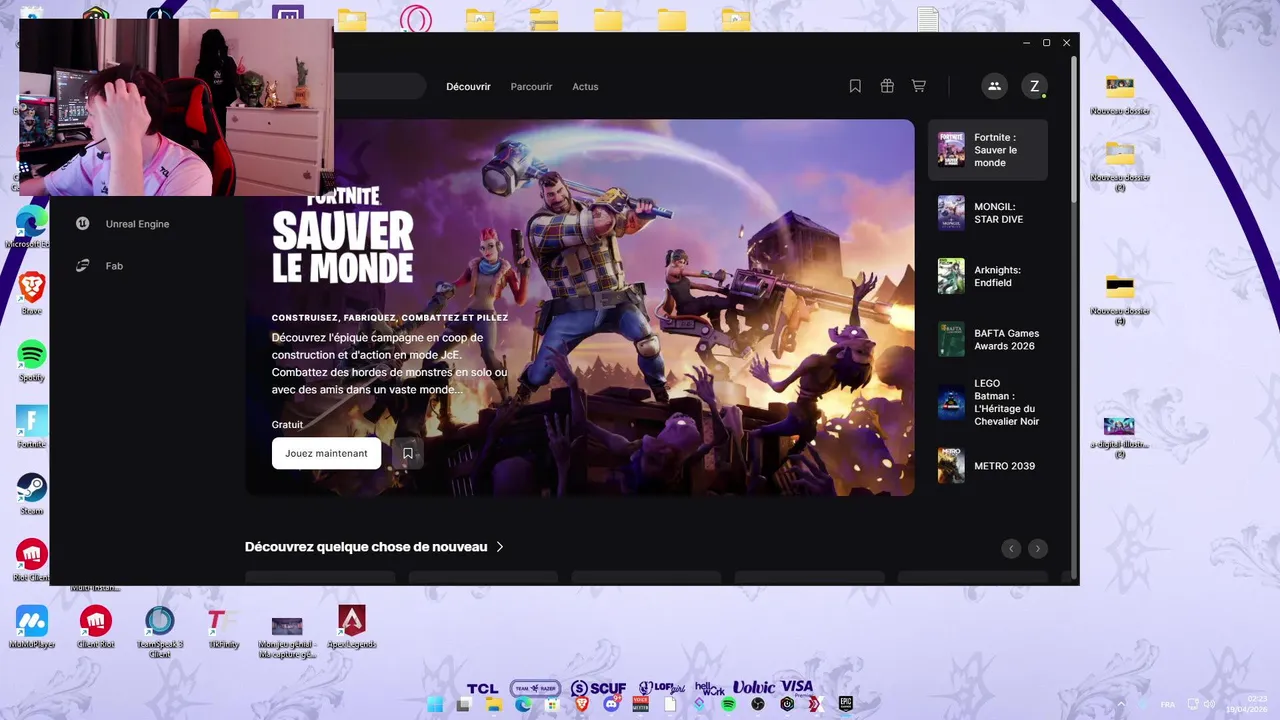Launch Apex Legends desktop shortcut

coord(351,627)
